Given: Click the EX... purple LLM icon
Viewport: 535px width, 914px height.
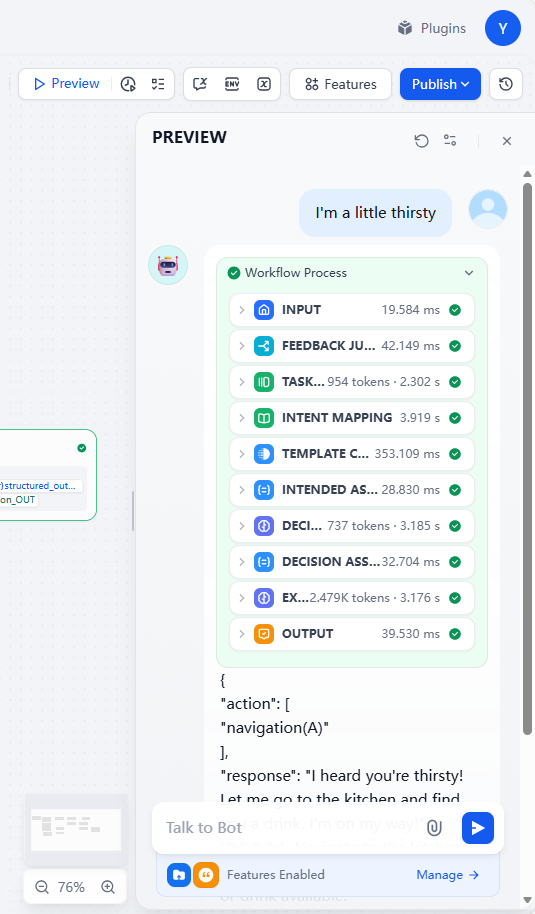Looking at the screenshot, I should pos(264,597).
